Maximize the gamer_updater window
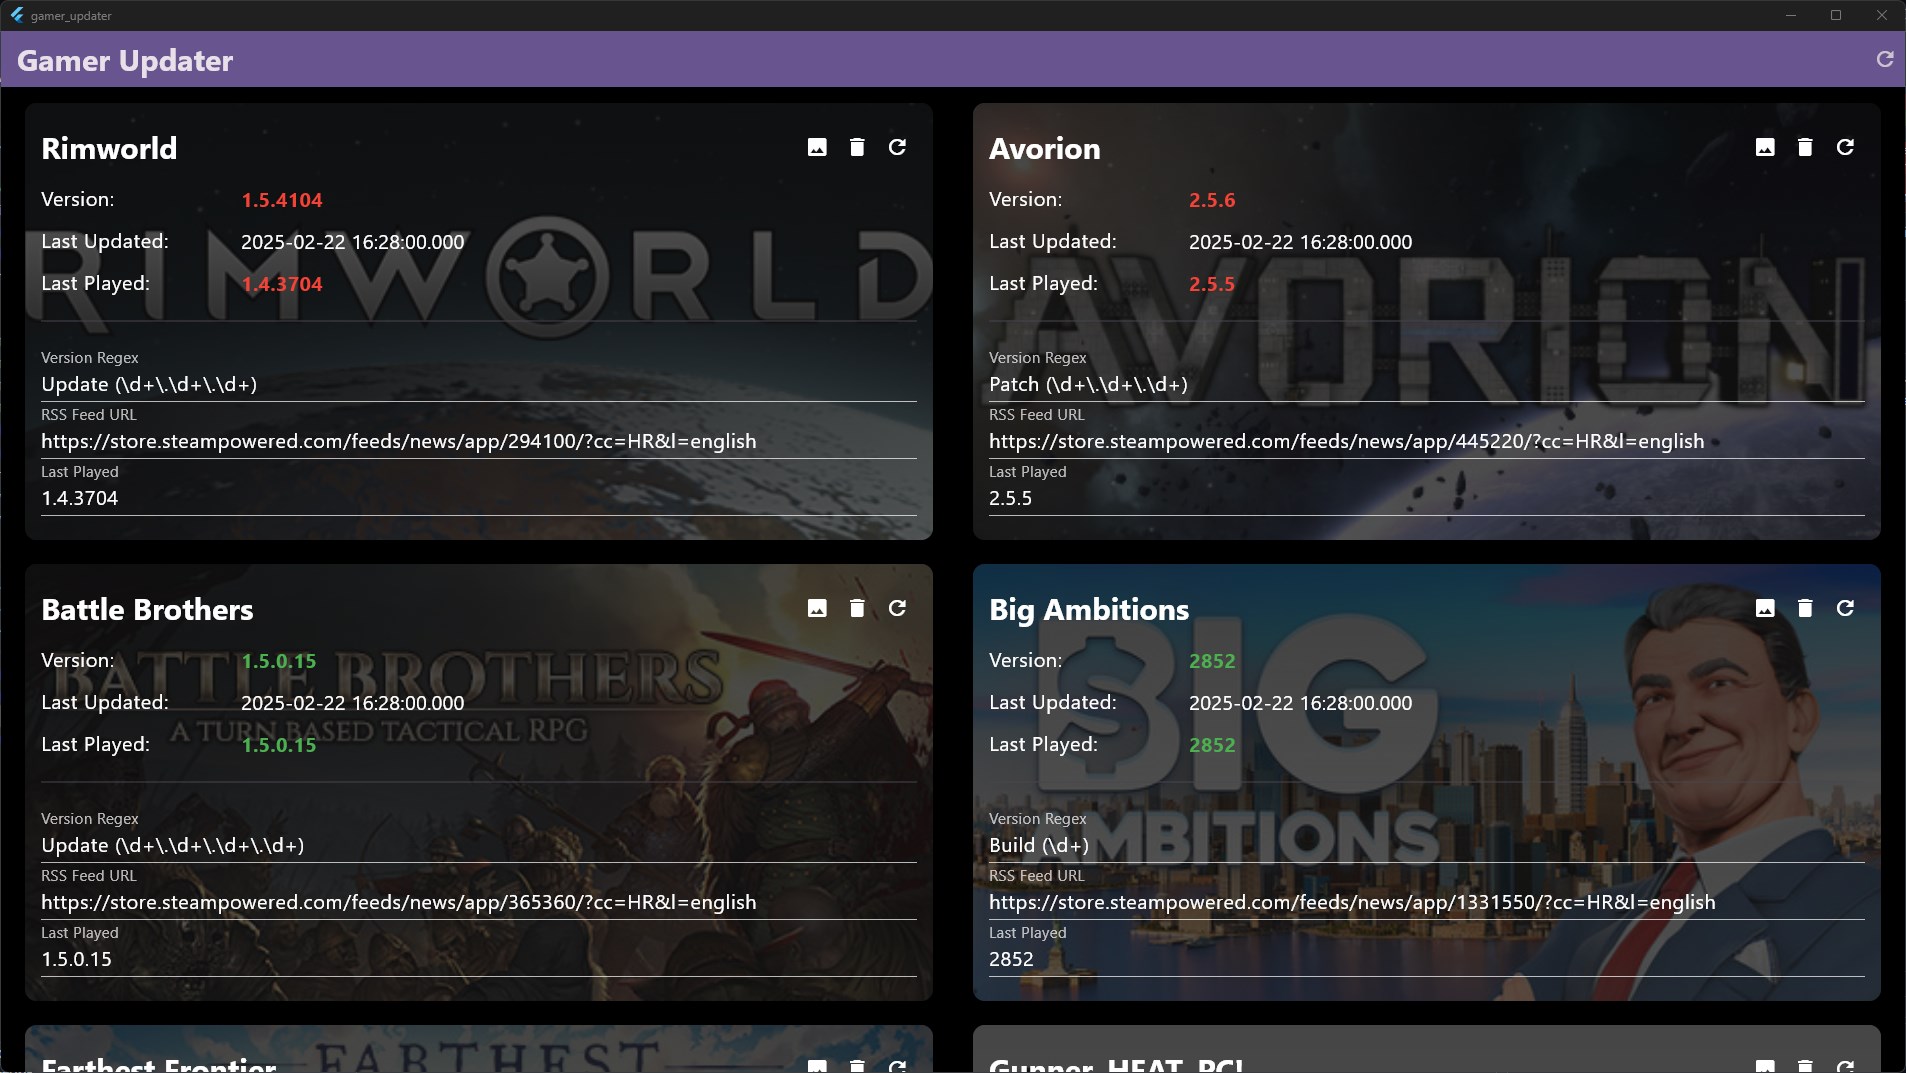The height and width of the screenshot is (1073, 1906). (1836, 15)
